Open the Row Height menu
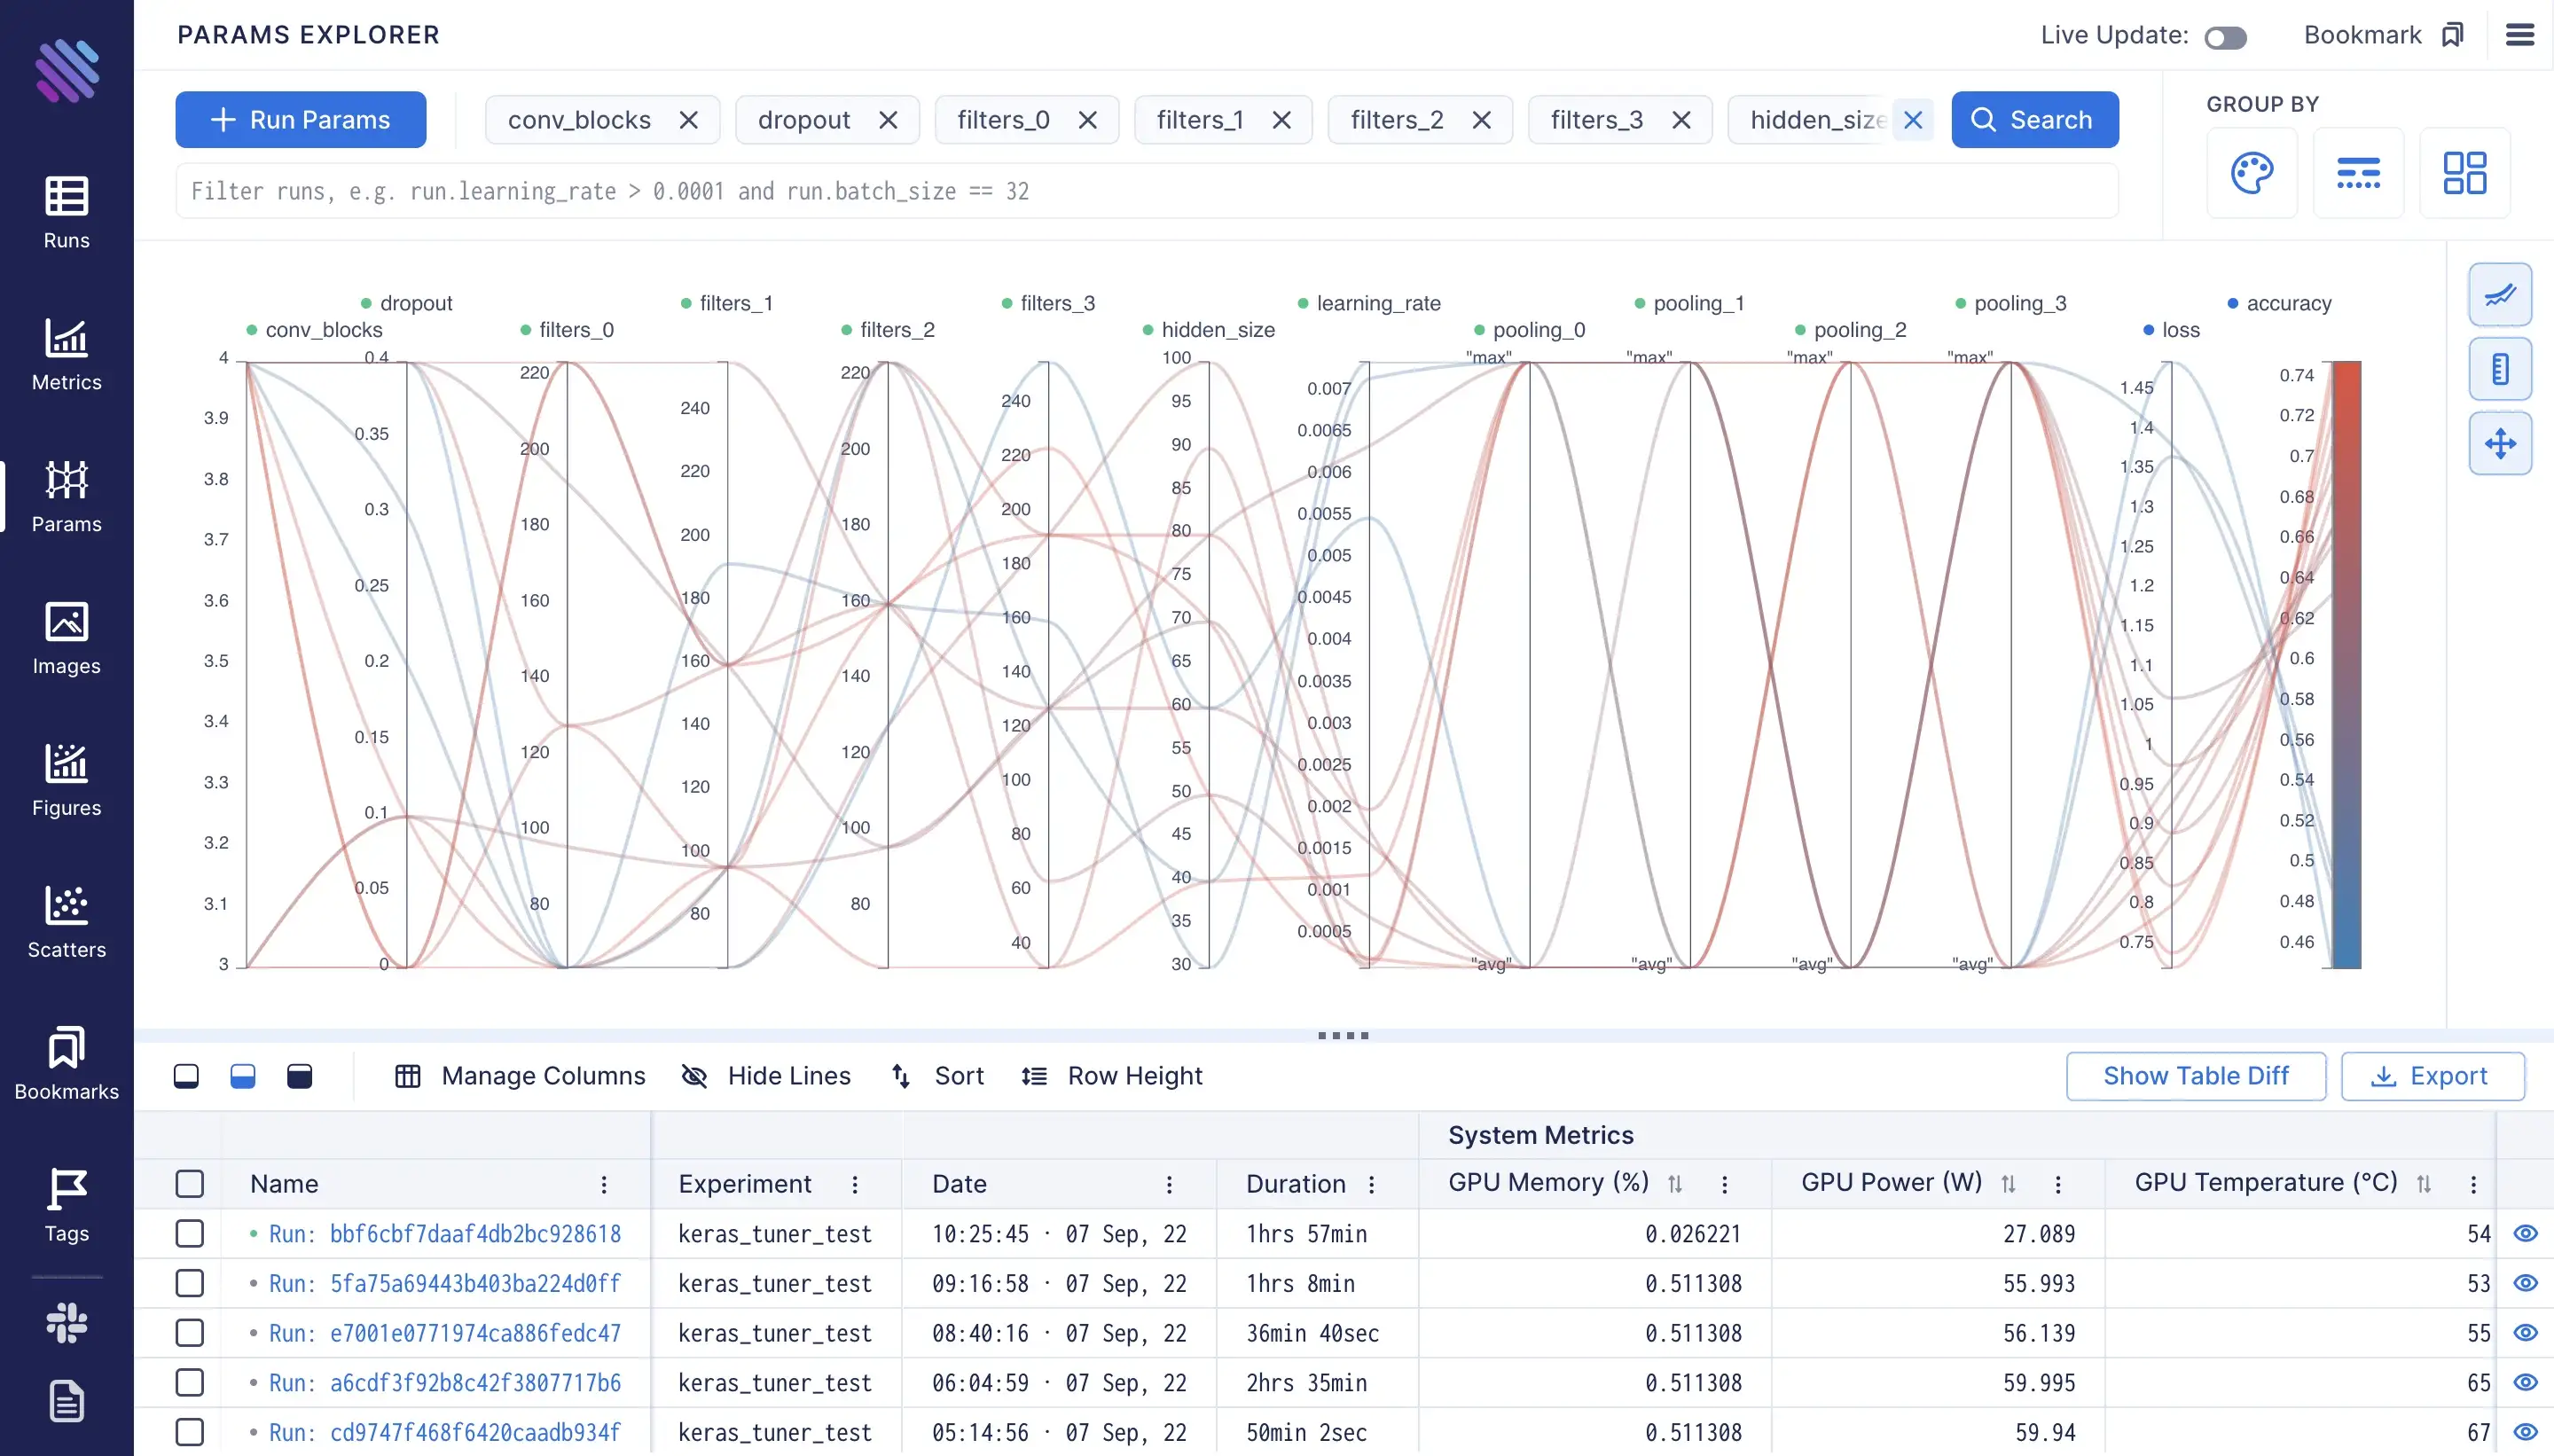 1111,1076
